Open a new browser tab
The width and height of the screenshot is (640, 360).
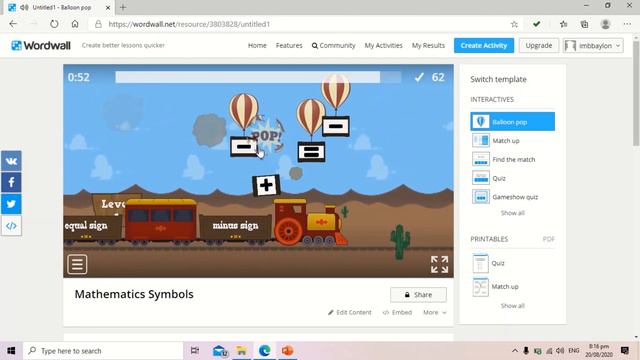point(123,7)
